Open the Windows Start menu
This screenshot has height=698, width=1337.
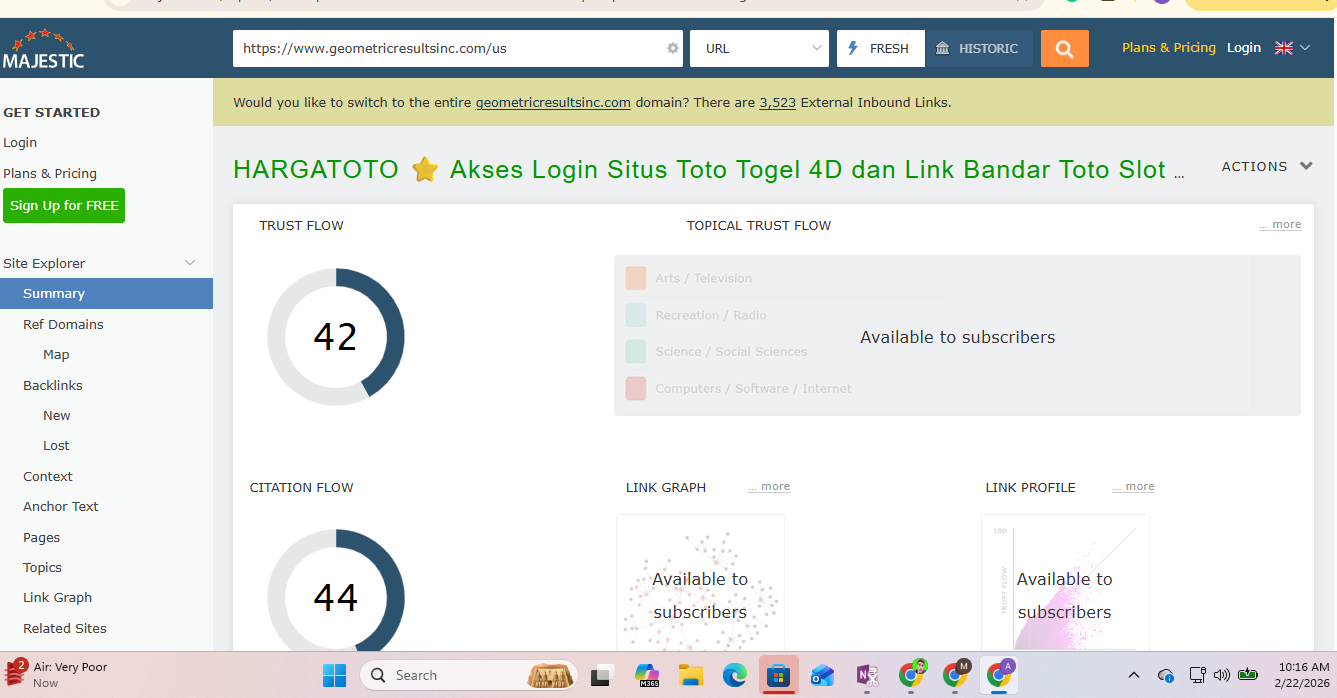(x=334, y=675)
